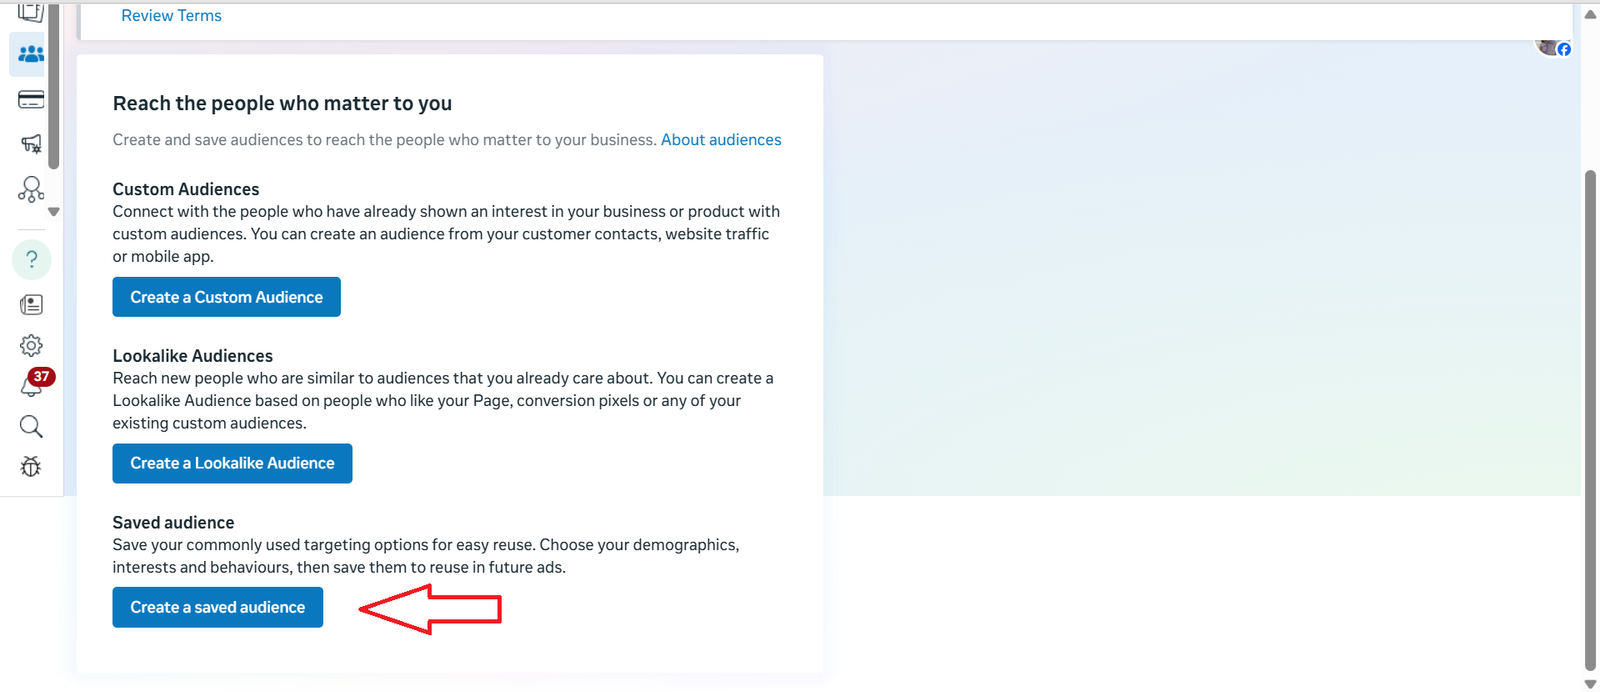The height and width of the screenshot is (692, 1600).
Task: Click the sidebar vertical scrollbar thumb
Action: 54,86
